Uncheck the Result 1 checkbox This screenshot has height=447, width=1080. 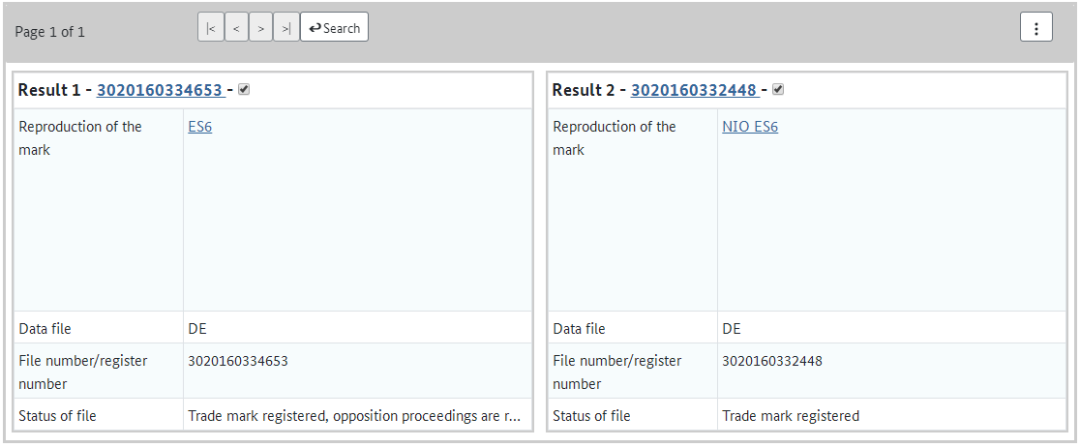244,90
